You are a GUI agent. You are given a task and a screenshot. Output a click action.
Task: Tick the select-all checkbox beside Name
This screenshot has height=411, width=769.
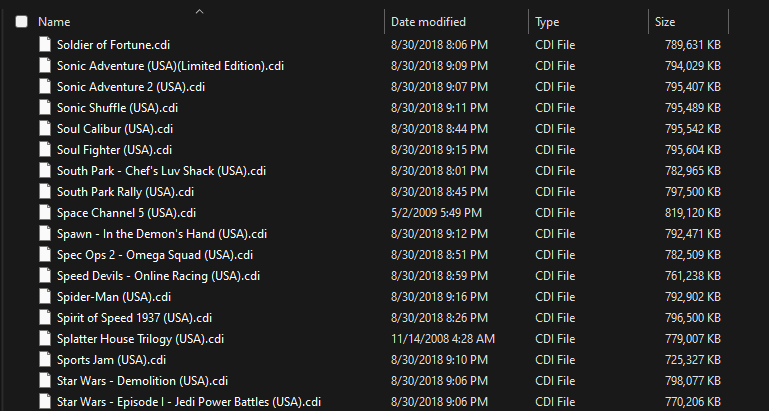point(22,22)
